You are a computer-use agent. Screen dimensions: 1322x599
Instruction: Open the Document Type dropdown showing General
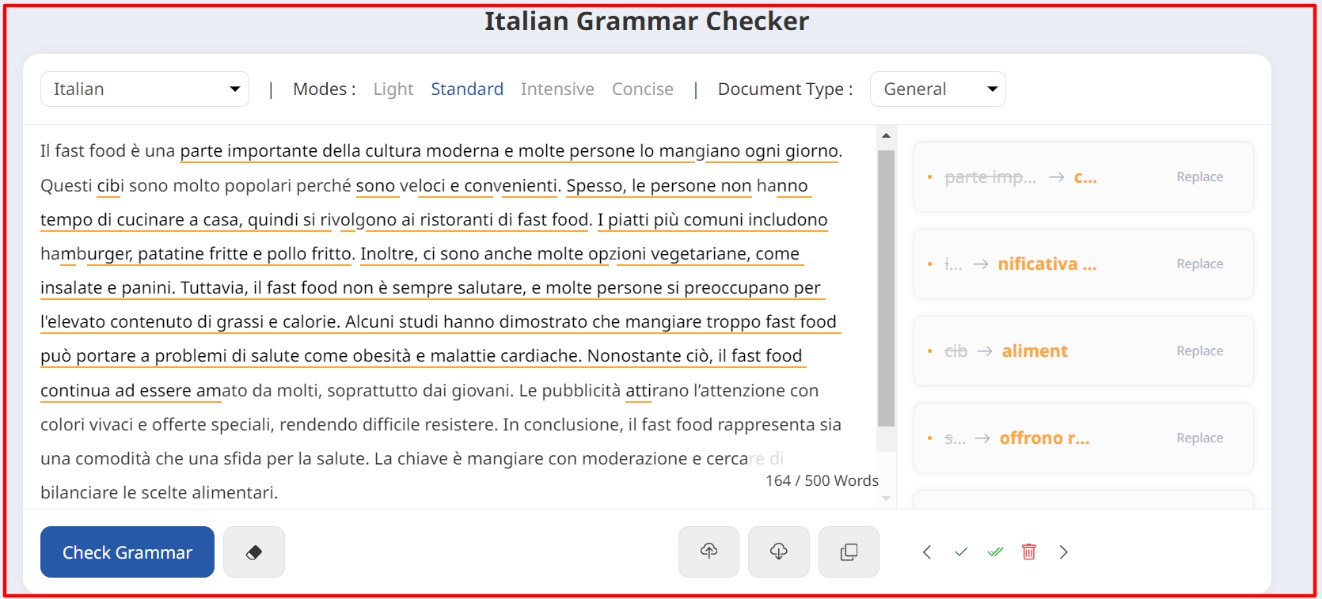click(937, 88)
